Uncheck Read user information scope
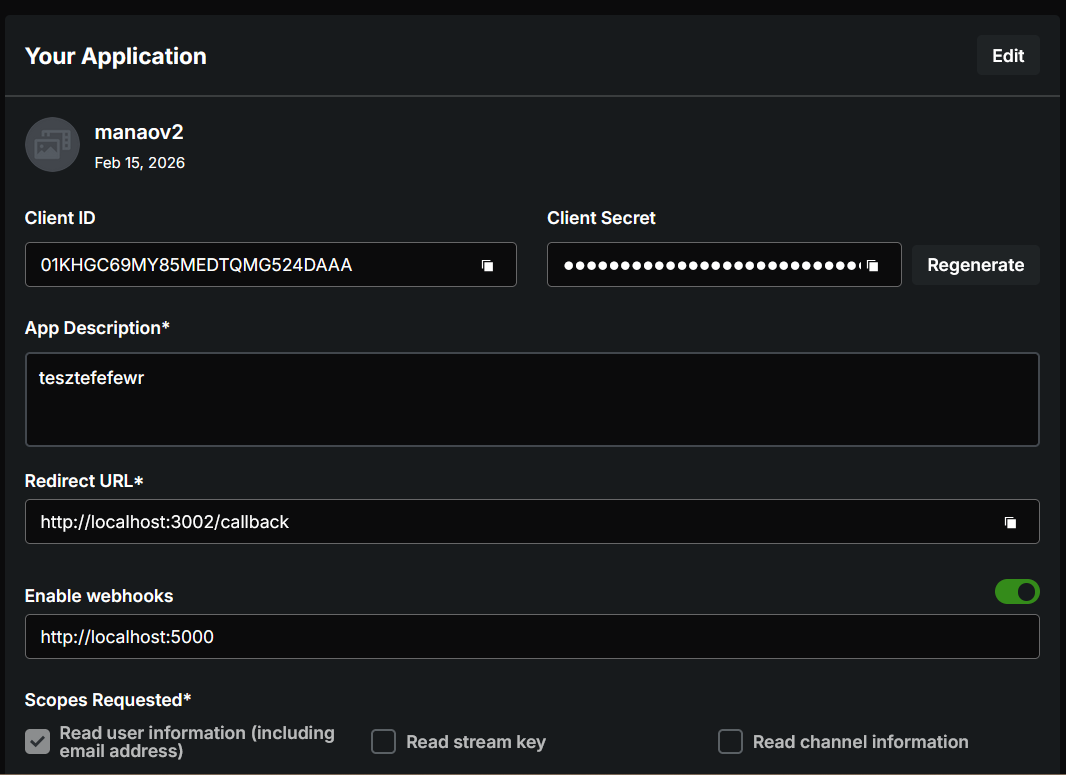 tap(38, 742)
